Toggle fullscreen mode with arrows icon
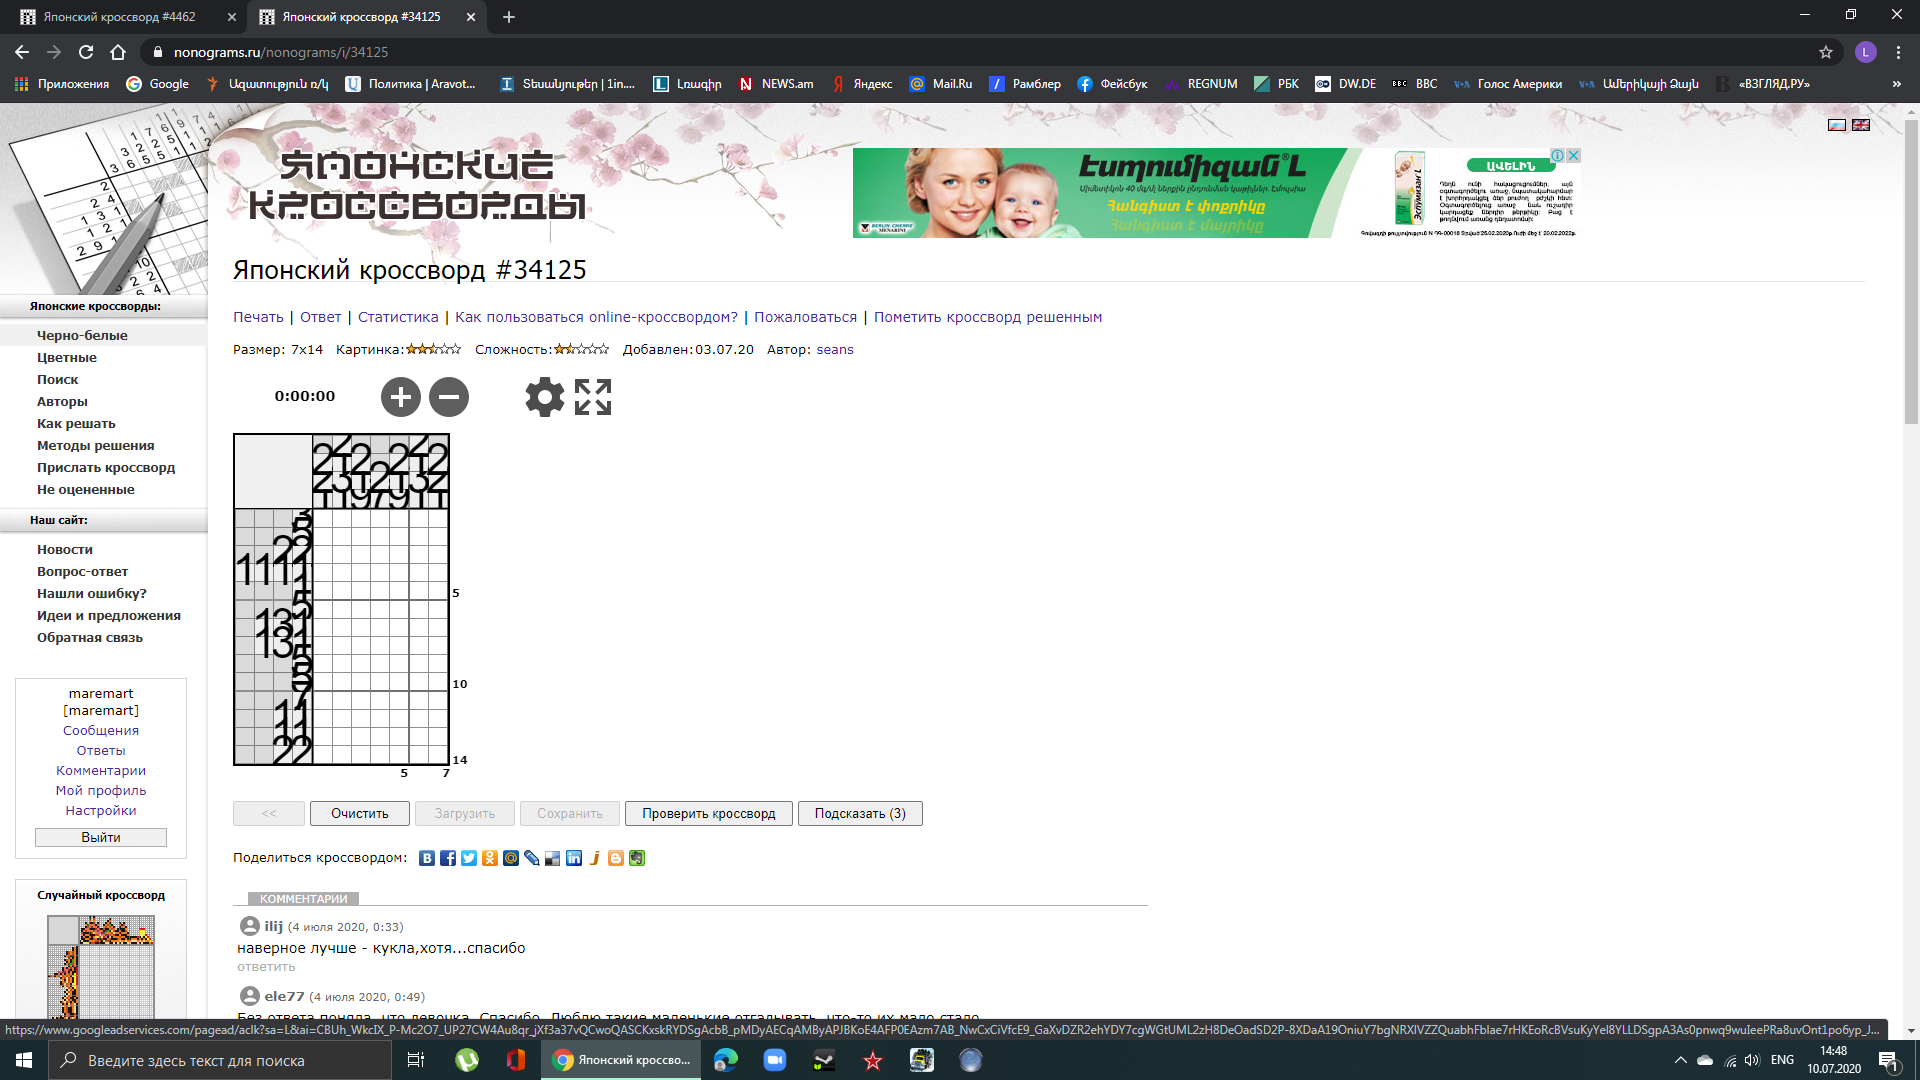This screenshot has height=1080, width=1920. pos(593,397)
